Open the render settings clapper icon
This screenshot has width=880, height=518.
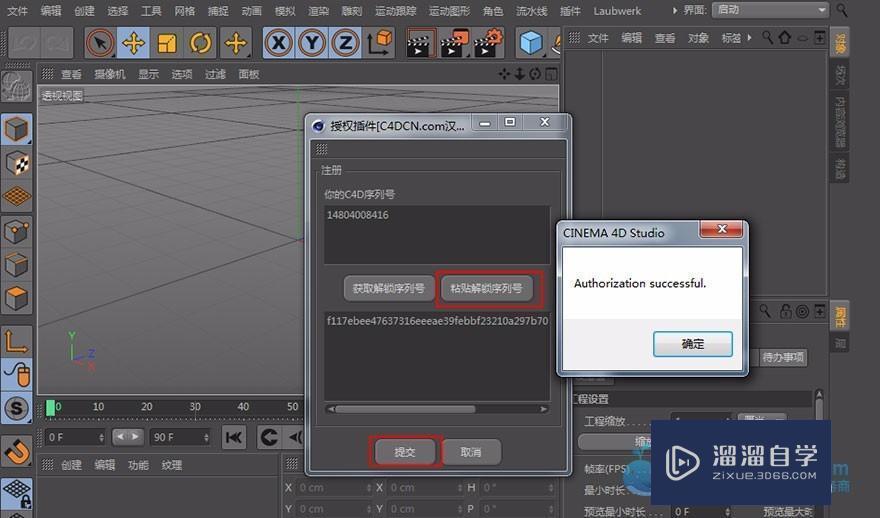coord(488,43)
